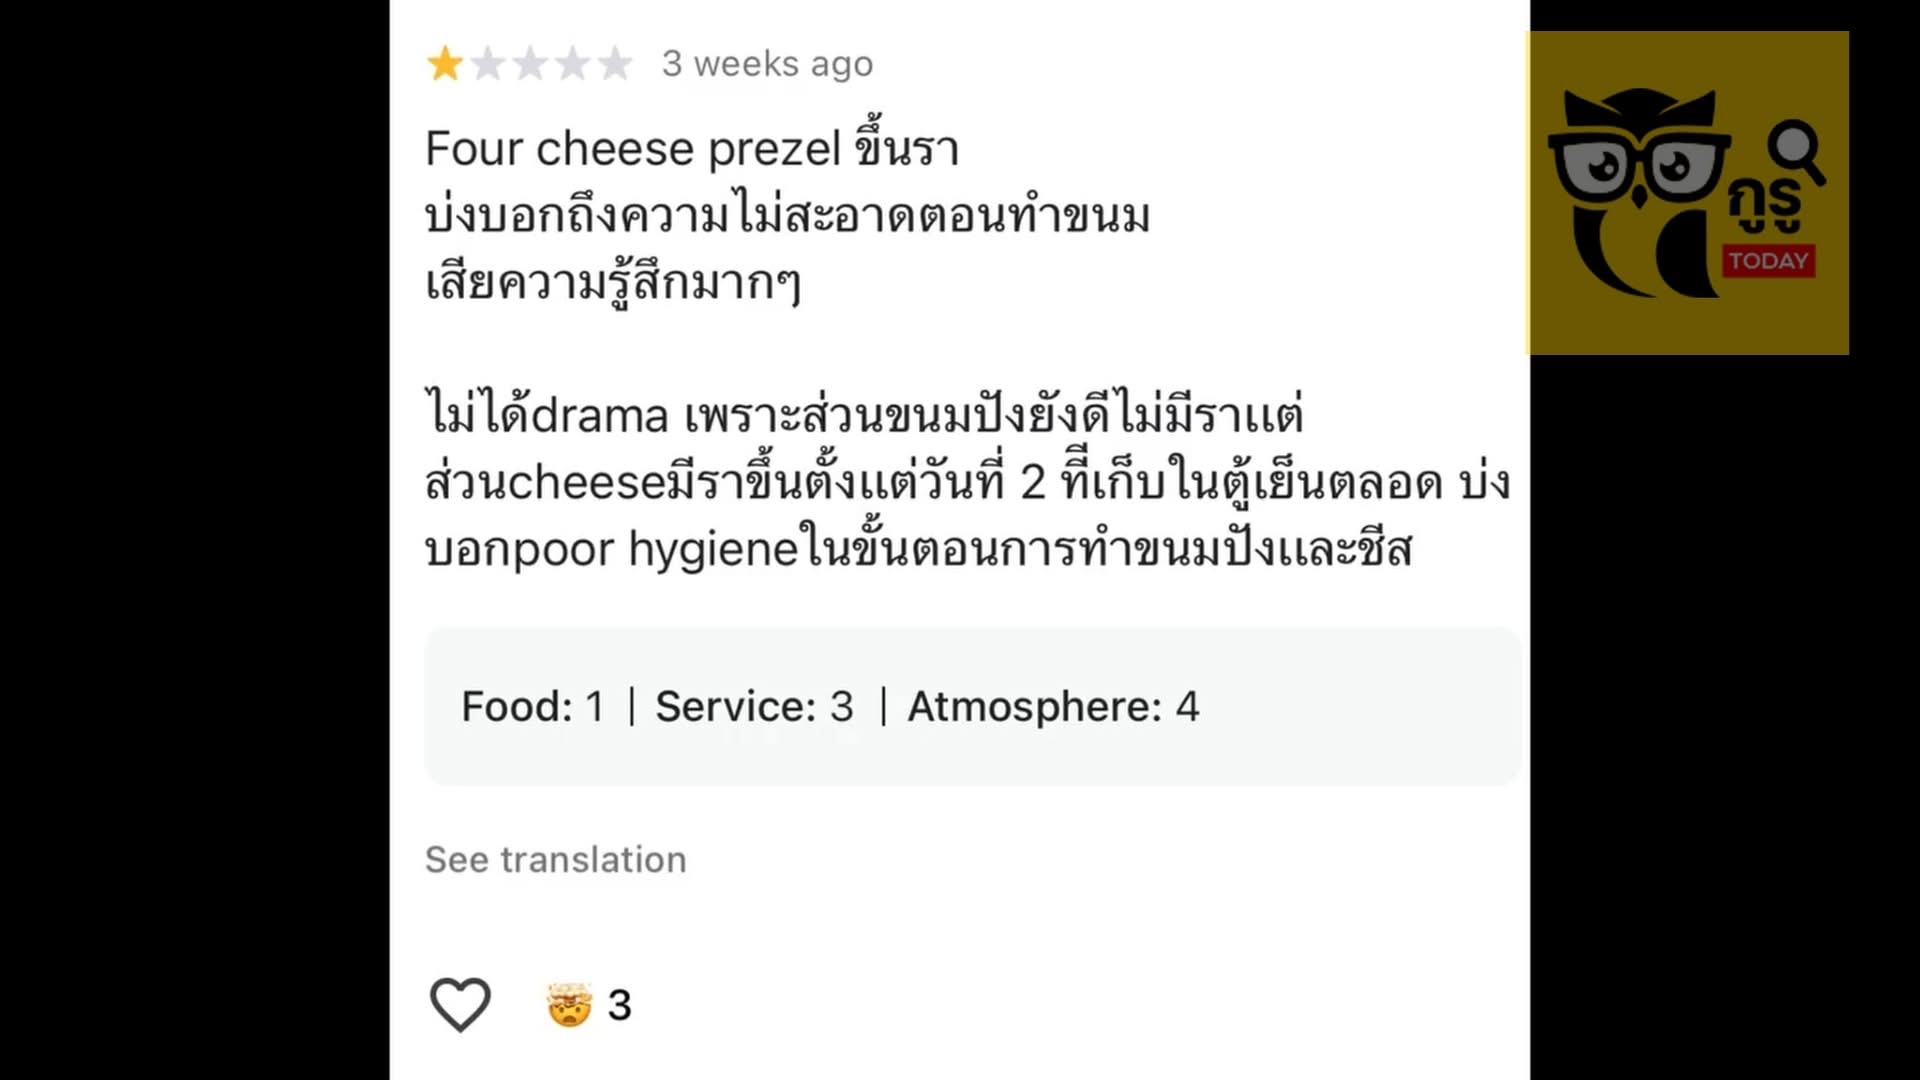Click the heart like icon
This screenshot has width=1920, height=1080.
pos(460,1004)
